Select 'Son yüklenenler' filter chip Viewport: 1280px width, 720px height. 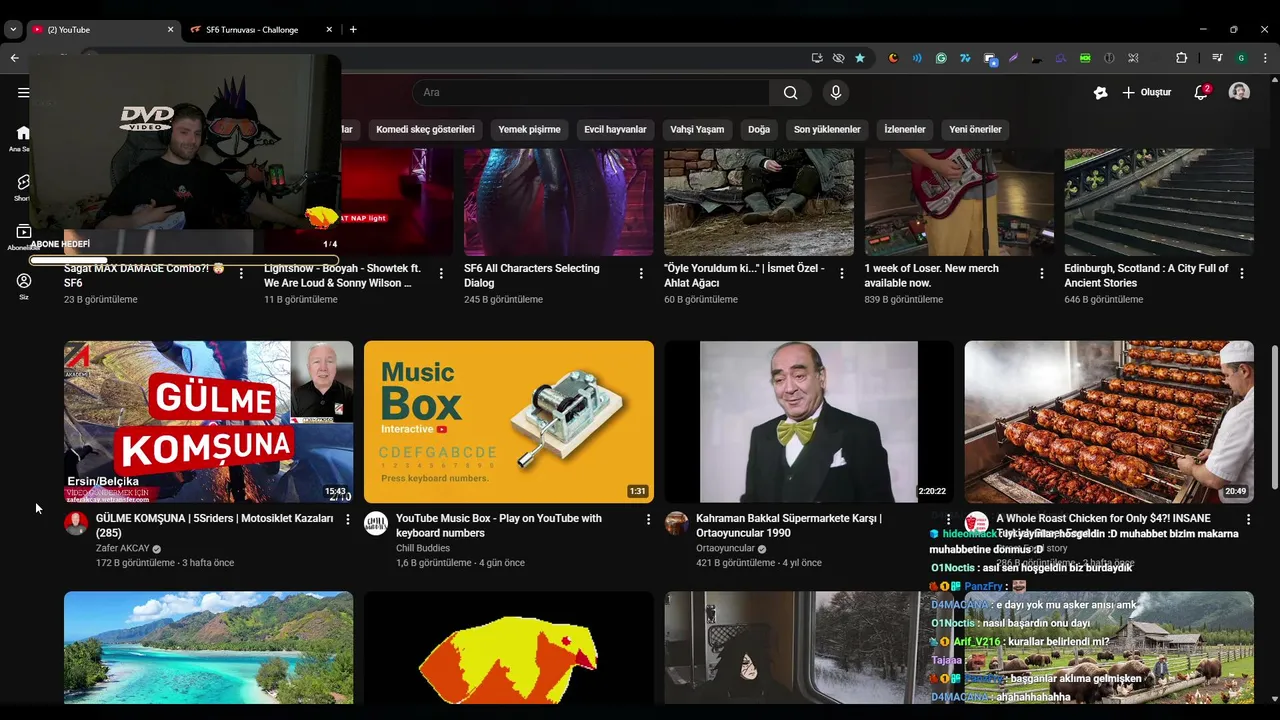(x=827, y=129)
